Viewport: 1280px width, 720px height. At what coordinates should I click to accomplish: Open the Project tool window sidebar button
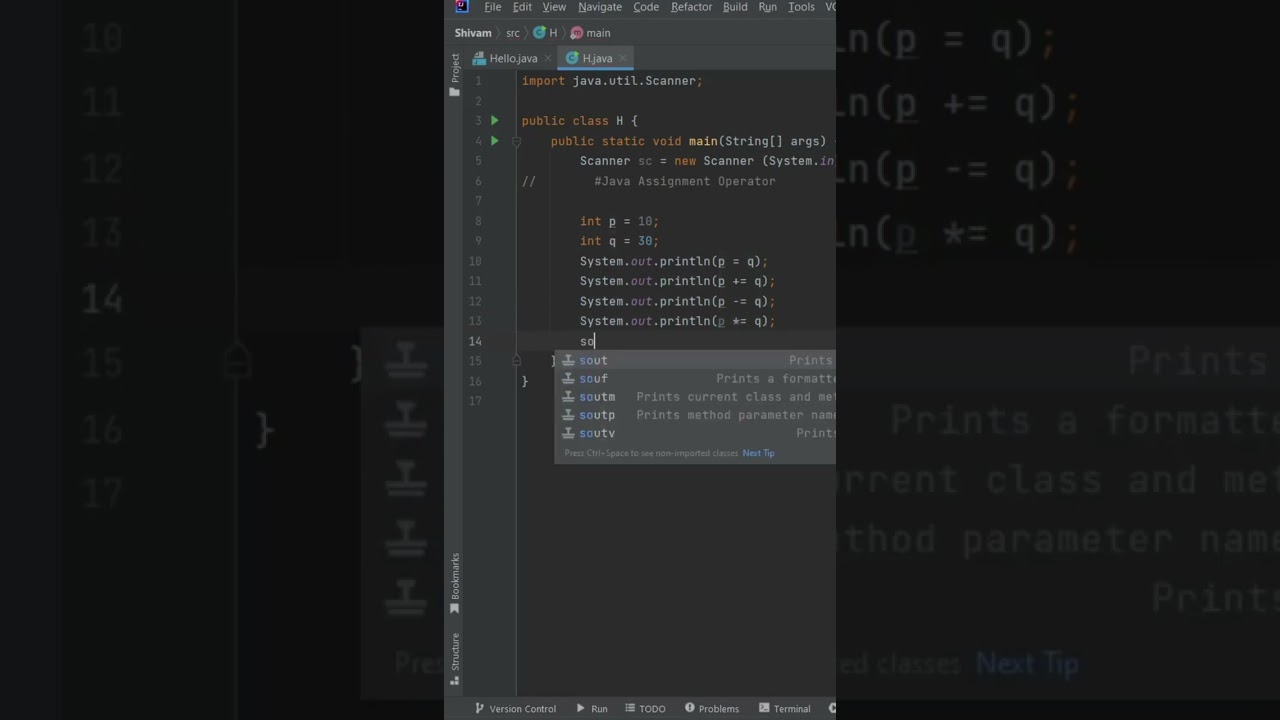455,76
